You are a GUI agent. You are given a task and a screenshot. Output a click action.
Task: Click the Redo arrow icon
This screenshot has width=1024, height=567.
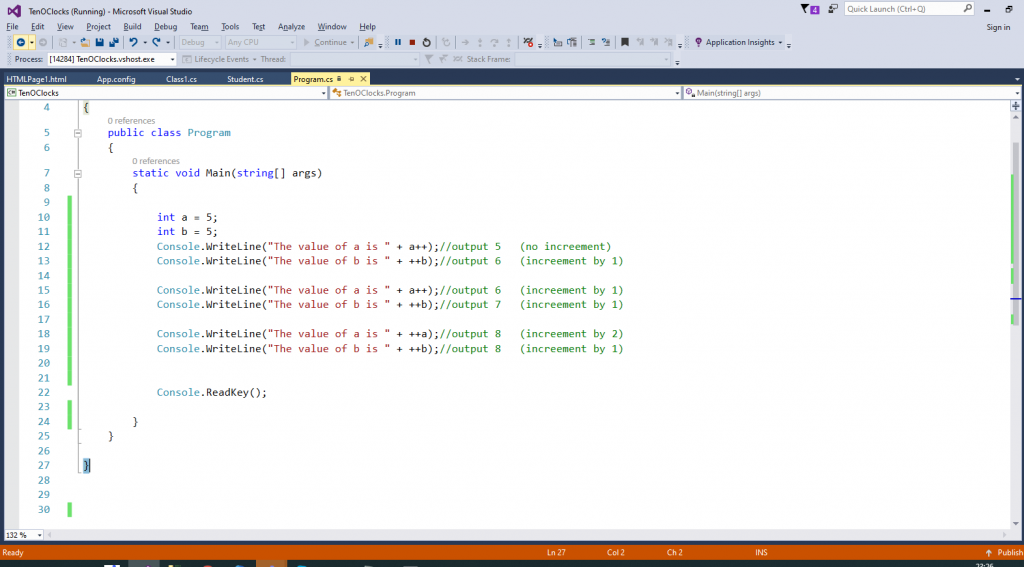coord(157,42)
